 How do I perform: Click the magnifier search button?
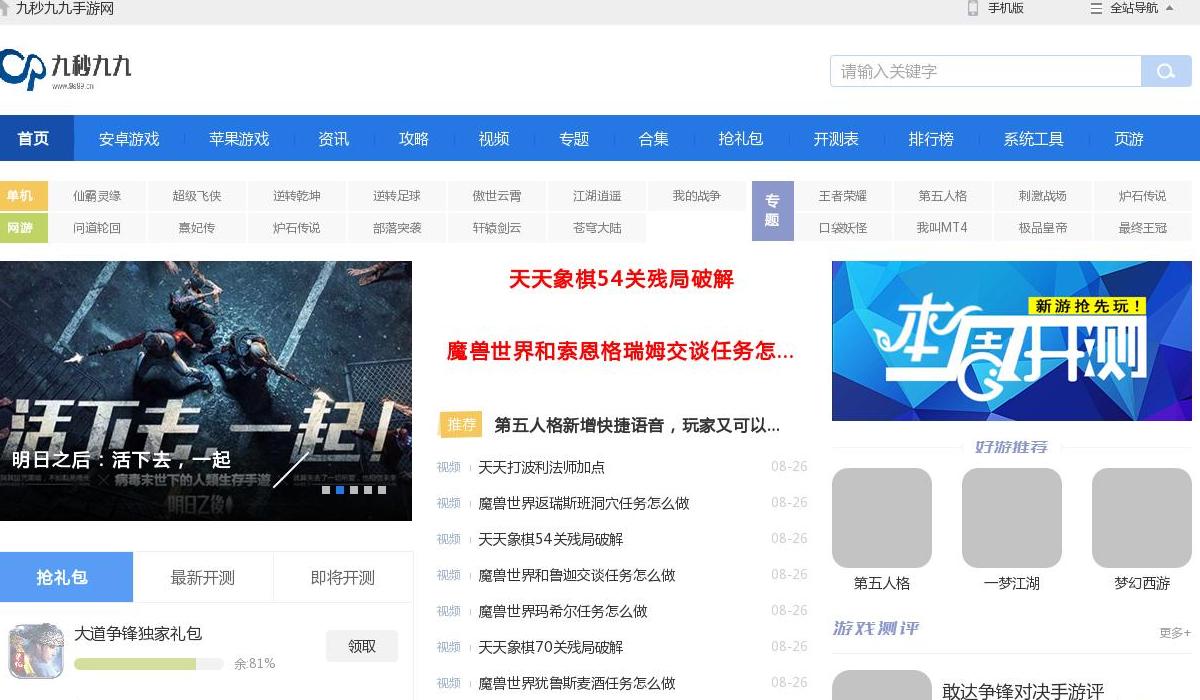[1166, 71]
